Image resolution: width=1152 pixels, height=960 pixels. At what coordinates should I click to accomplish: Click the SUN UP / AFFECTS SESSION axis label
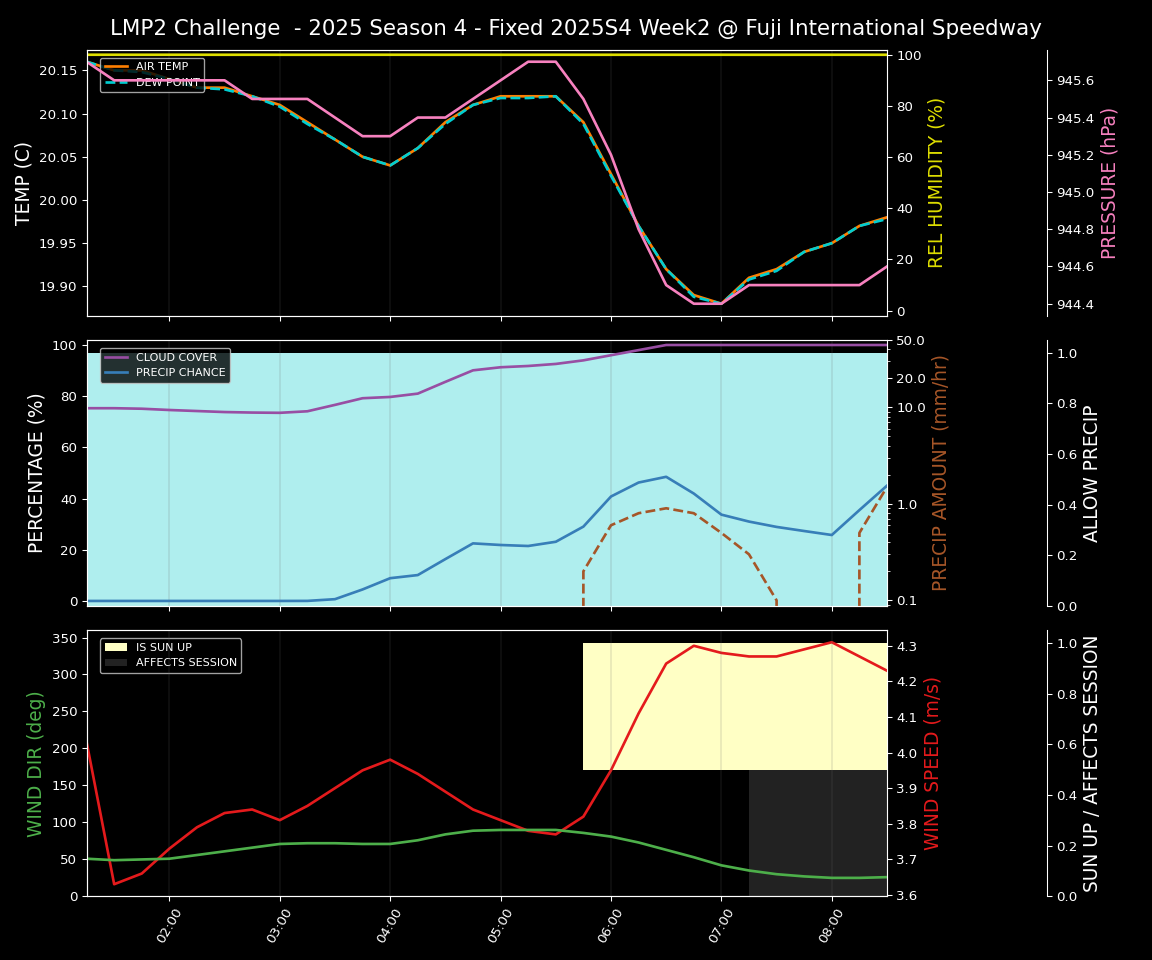point(1091,763)
